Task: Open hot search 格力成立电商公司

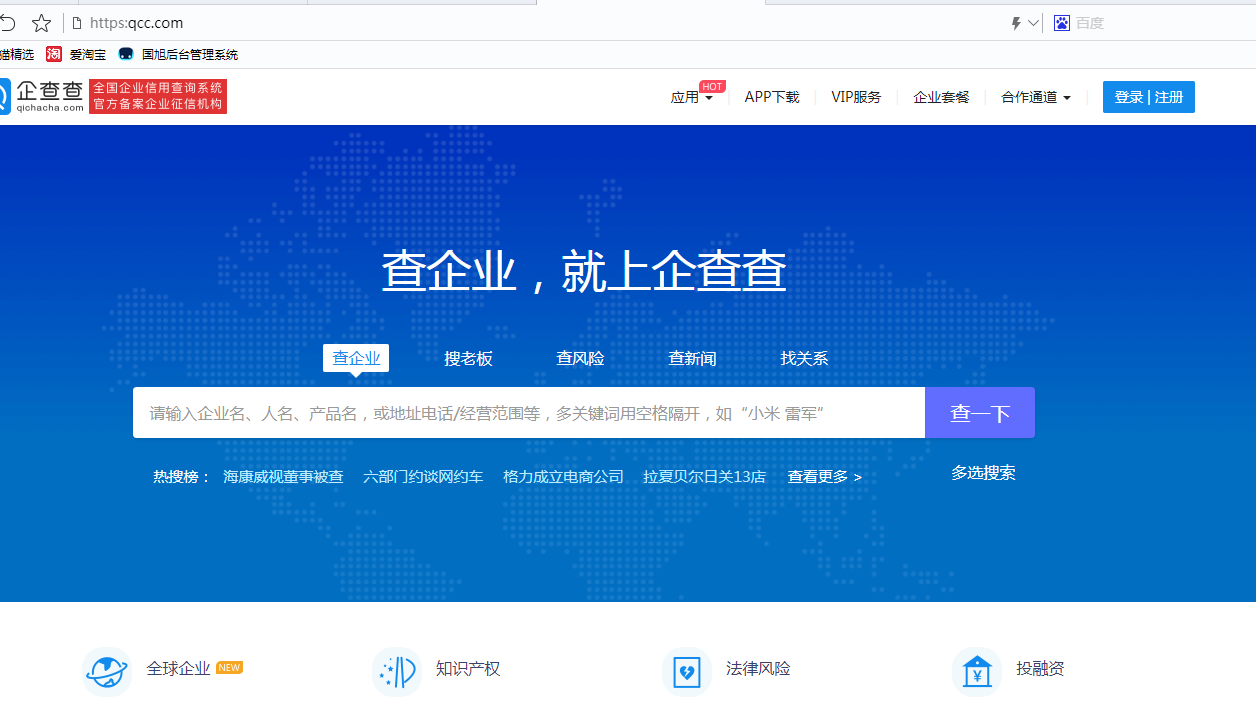Action: pyautogui.click(x=563, y=477)
